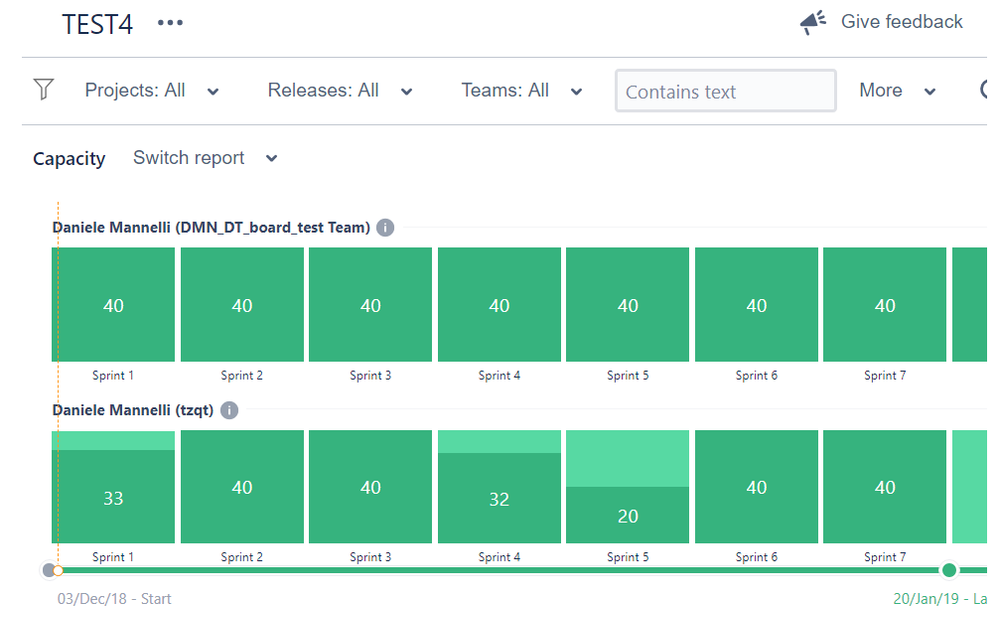Focus the Contains text search field
Screen dimensions: 999x625
tap(725, 91)
